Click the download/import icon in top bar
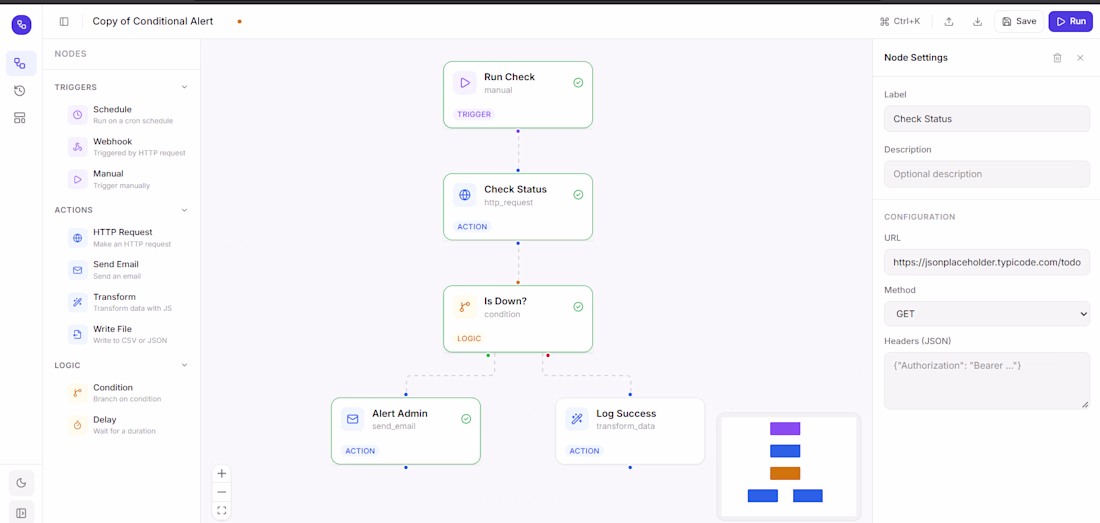This screenshot has height=523, width=1100. [x=977, y=22]
